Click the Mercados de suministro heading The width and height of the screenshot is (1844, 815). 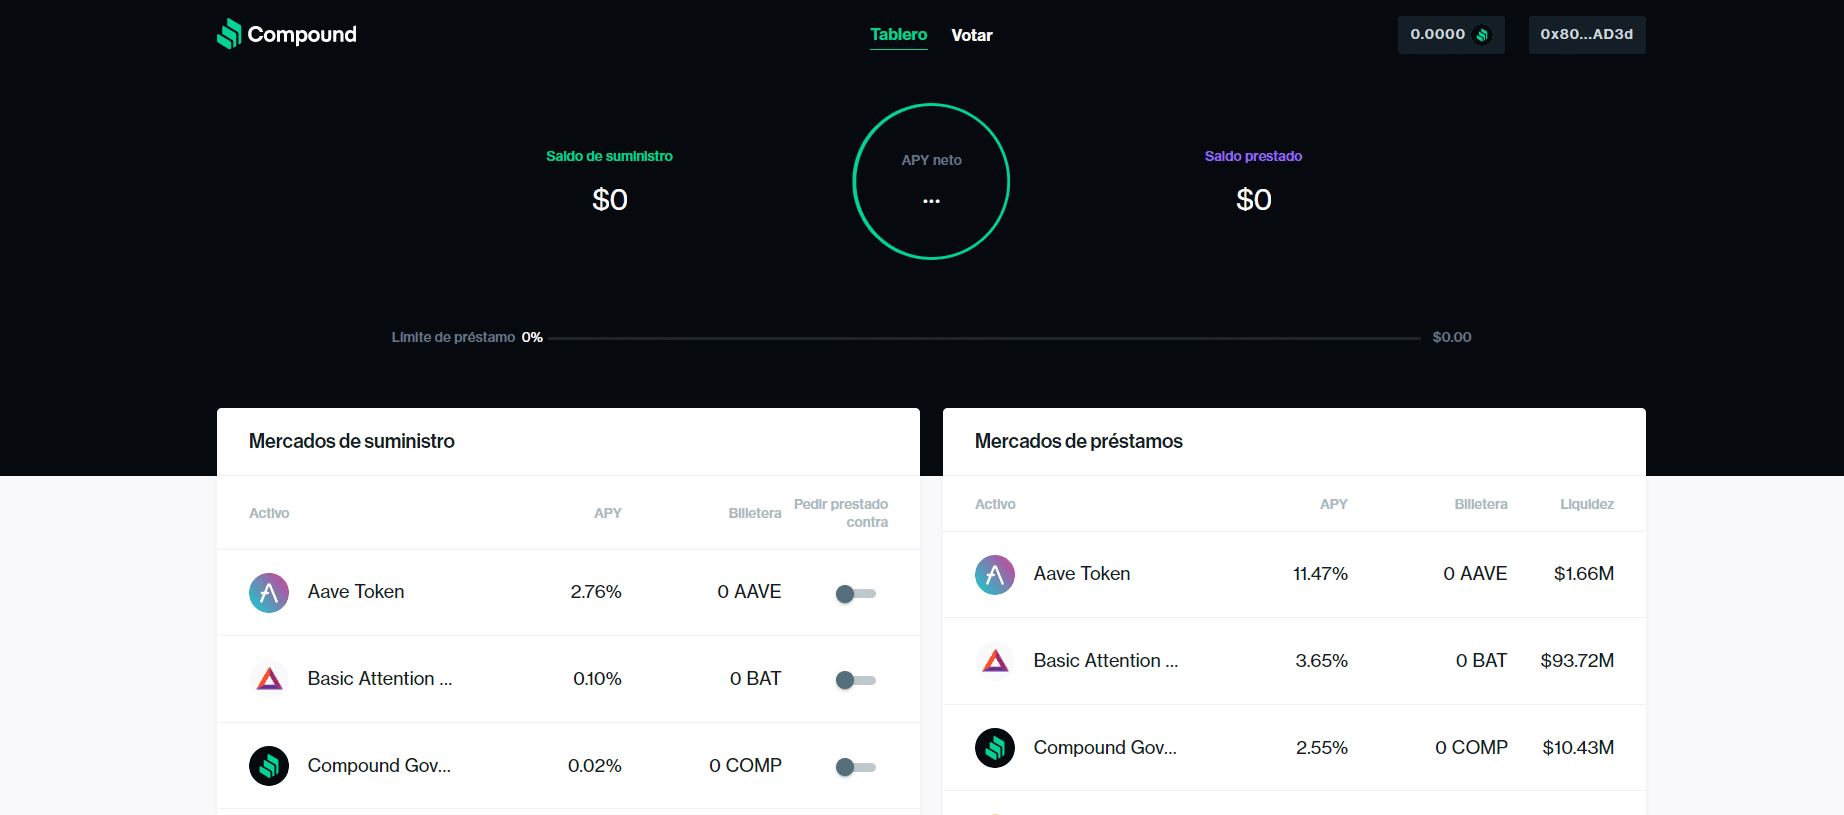[352, 441]
